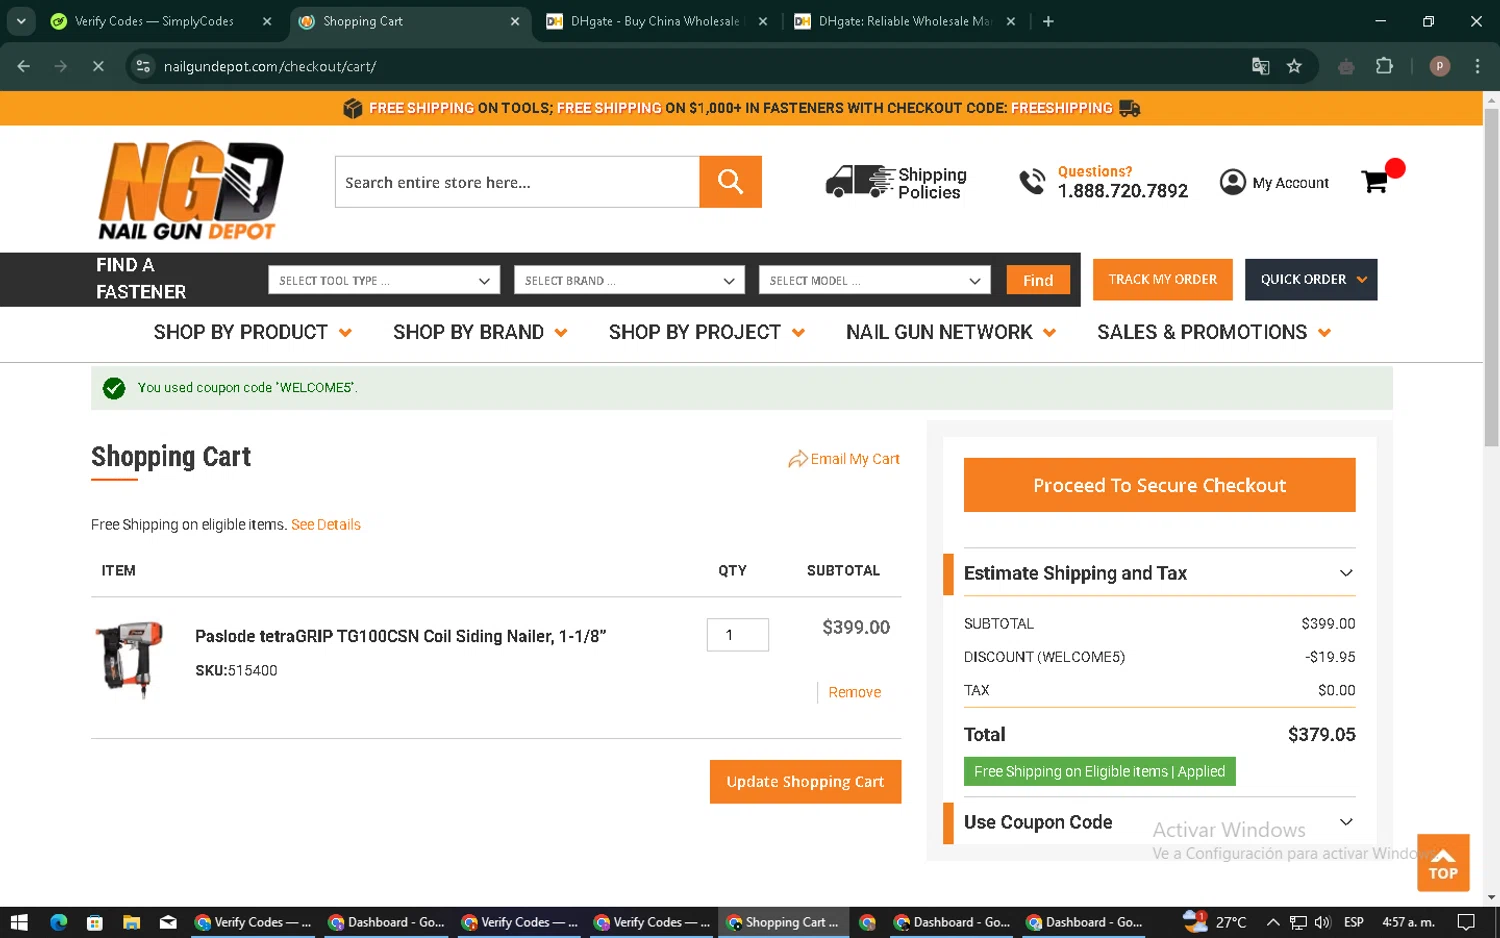Open the Select Brand dropdown
1500x938 pixels.
(629, 280)
